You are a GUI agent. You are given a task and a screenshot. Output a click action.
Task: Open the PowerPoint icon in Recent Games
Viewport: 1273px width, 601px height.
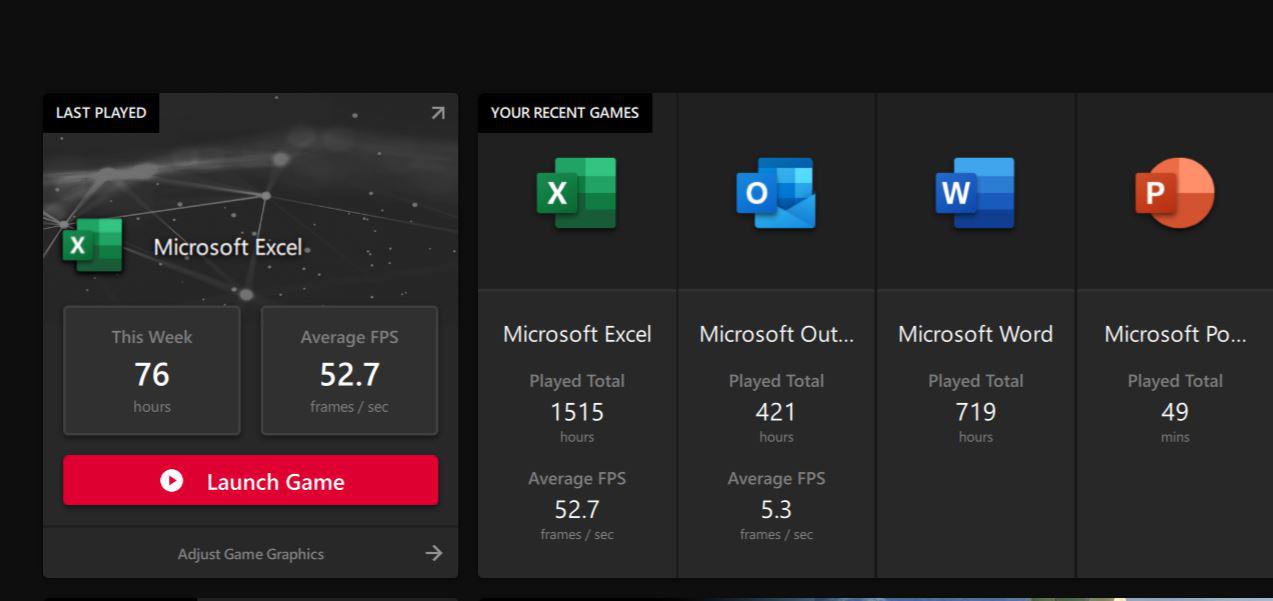(x=1174, y=192)
